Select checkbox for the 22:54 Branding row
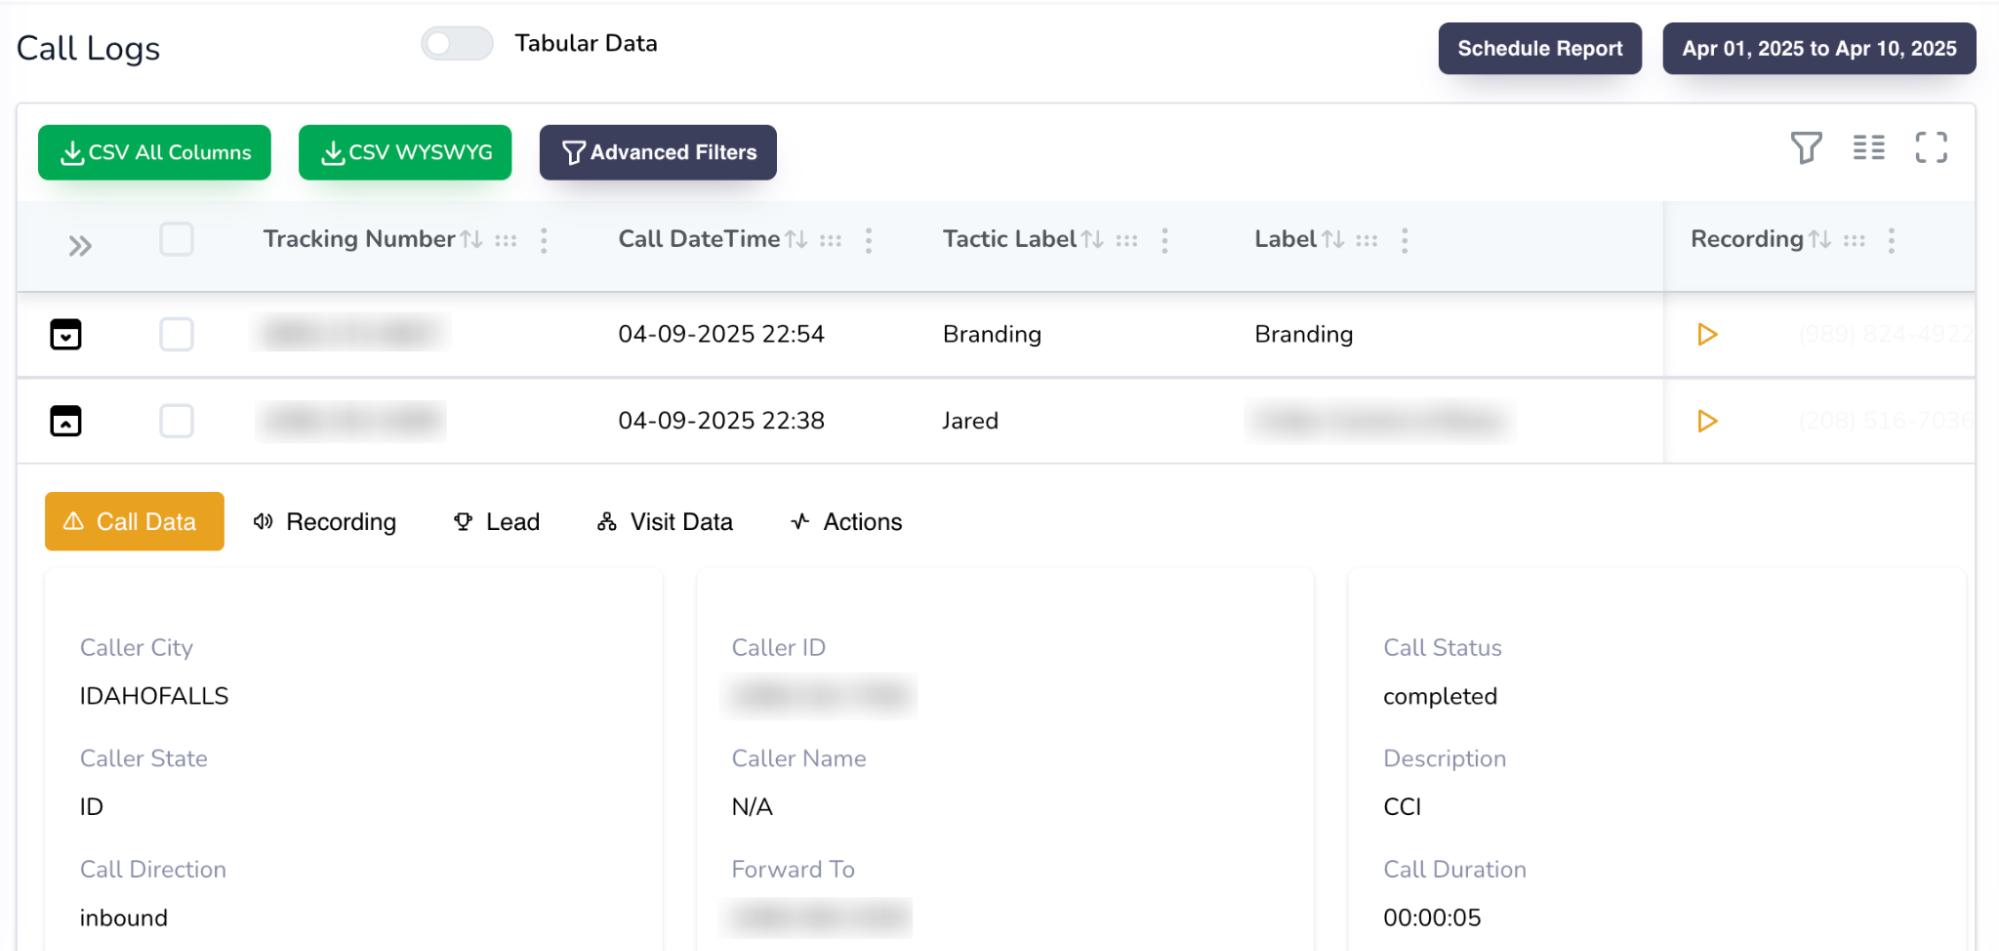The height and width of the screenshot is (951, 1999). (177, 334)
